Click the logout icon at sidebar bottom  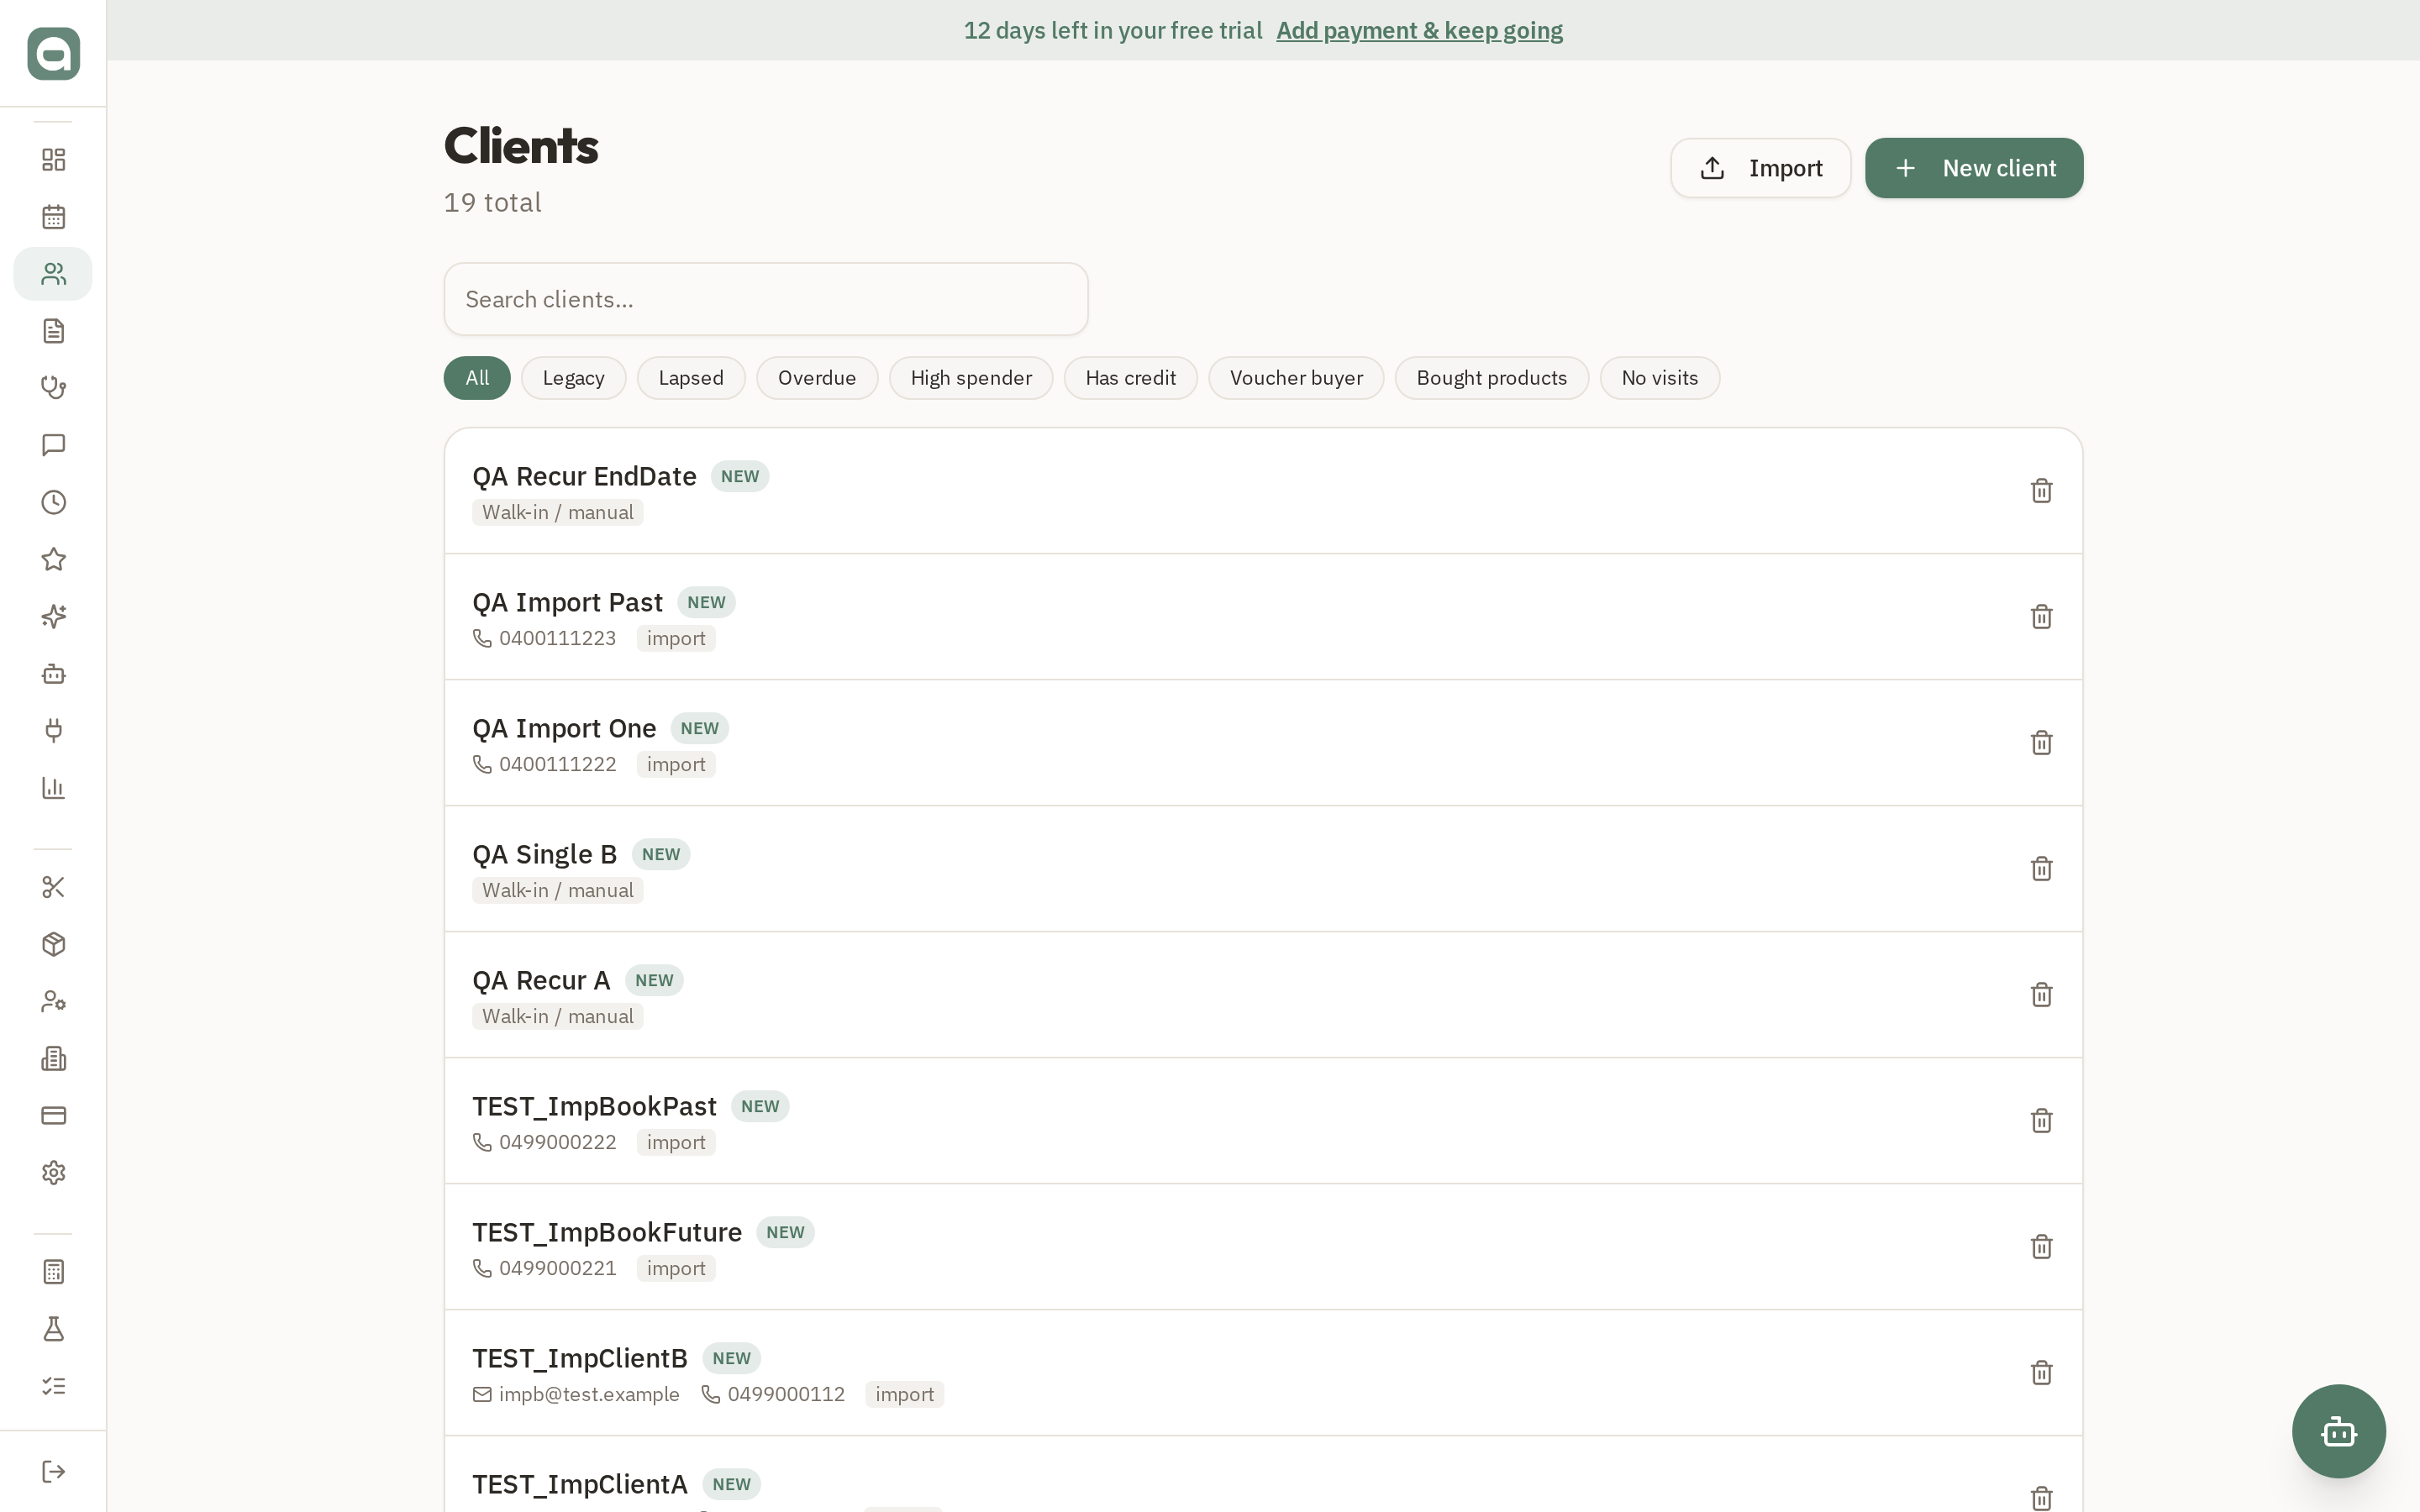[x=53, y=1471]
